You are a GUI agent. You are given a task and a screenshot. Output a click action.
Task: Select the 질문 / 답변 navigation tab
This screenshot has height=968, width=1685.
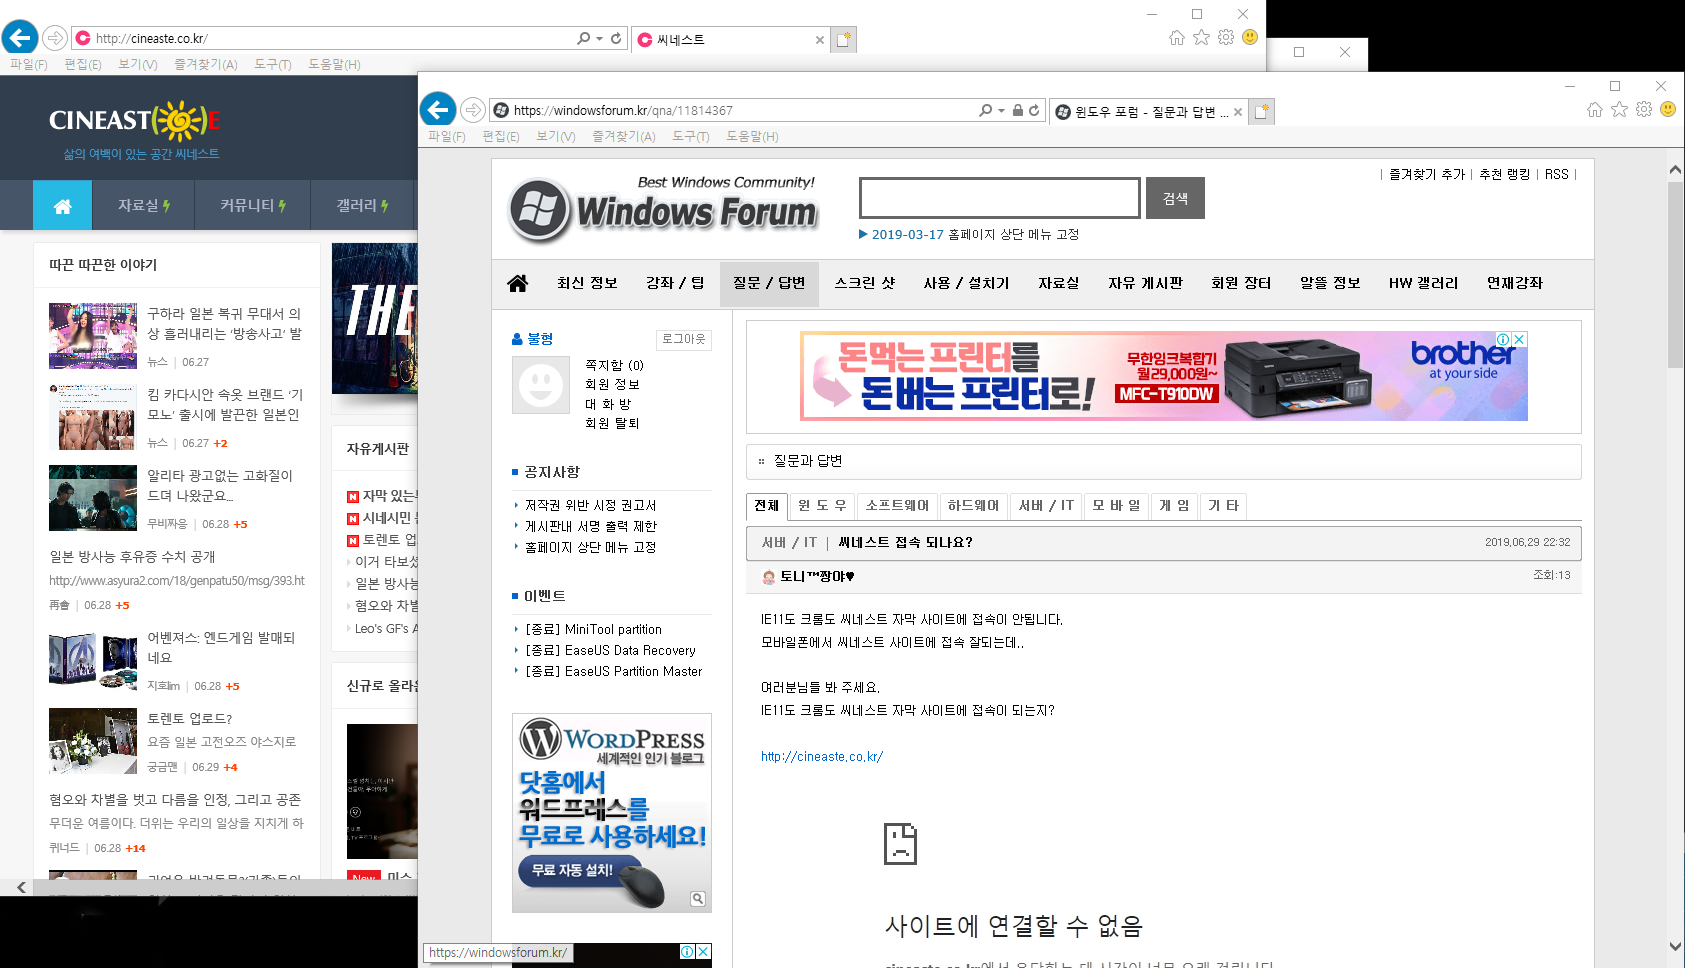coord(769,283)
